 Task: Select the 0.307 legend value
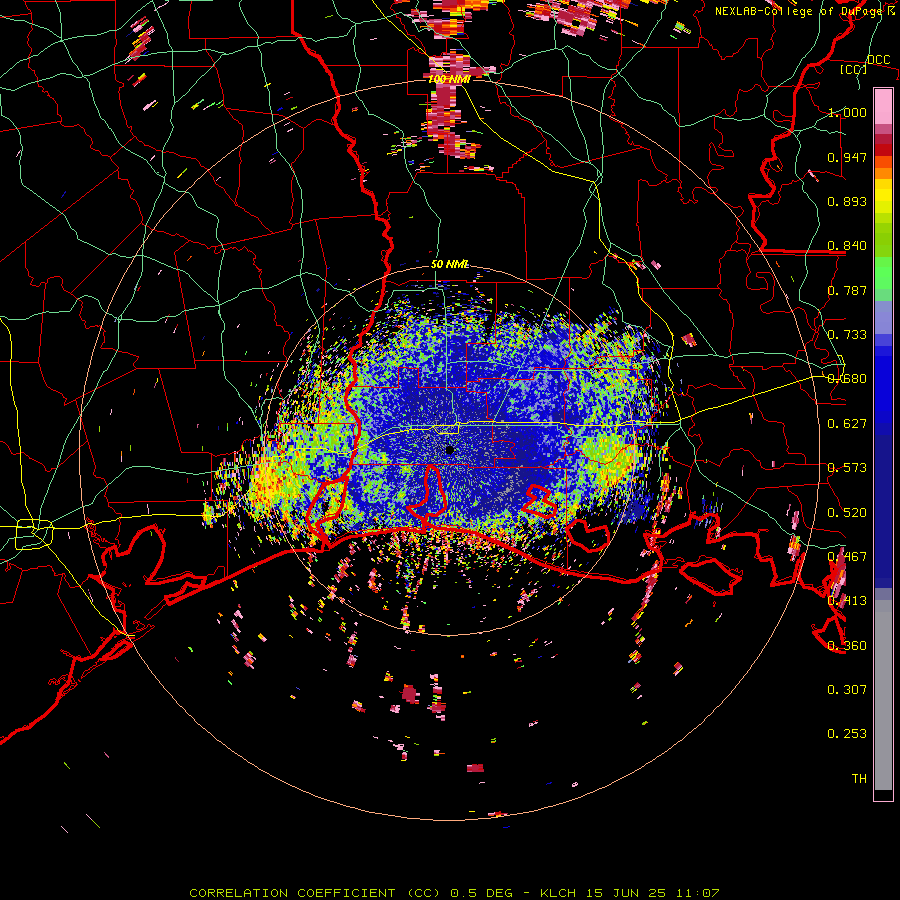point(847,690)
